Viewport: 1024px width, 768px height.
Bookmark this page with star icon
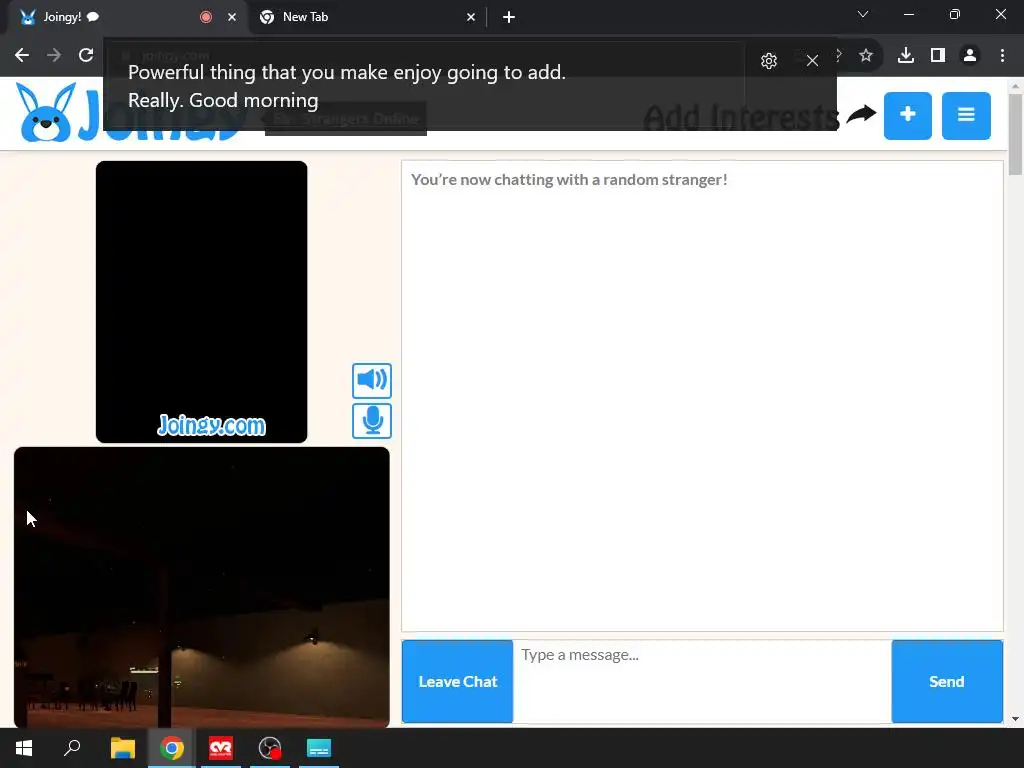(866, 56)
